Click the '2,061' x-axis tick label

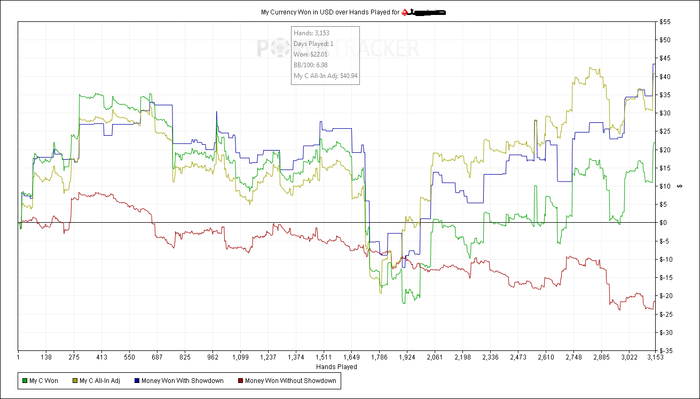click(x=434, y=357)
